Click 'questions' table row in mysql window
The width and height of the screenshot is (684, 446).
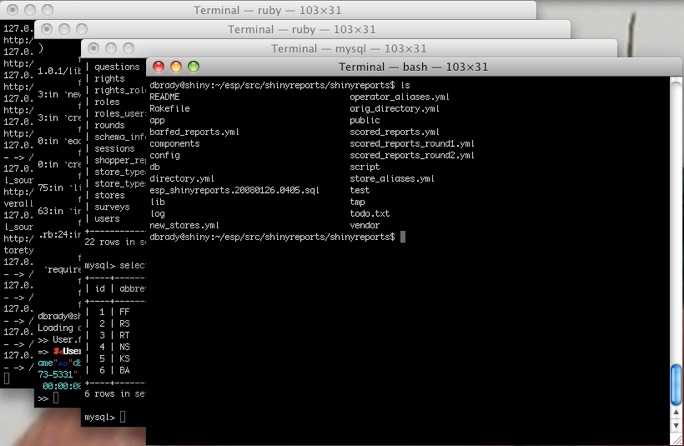[117, 67]
